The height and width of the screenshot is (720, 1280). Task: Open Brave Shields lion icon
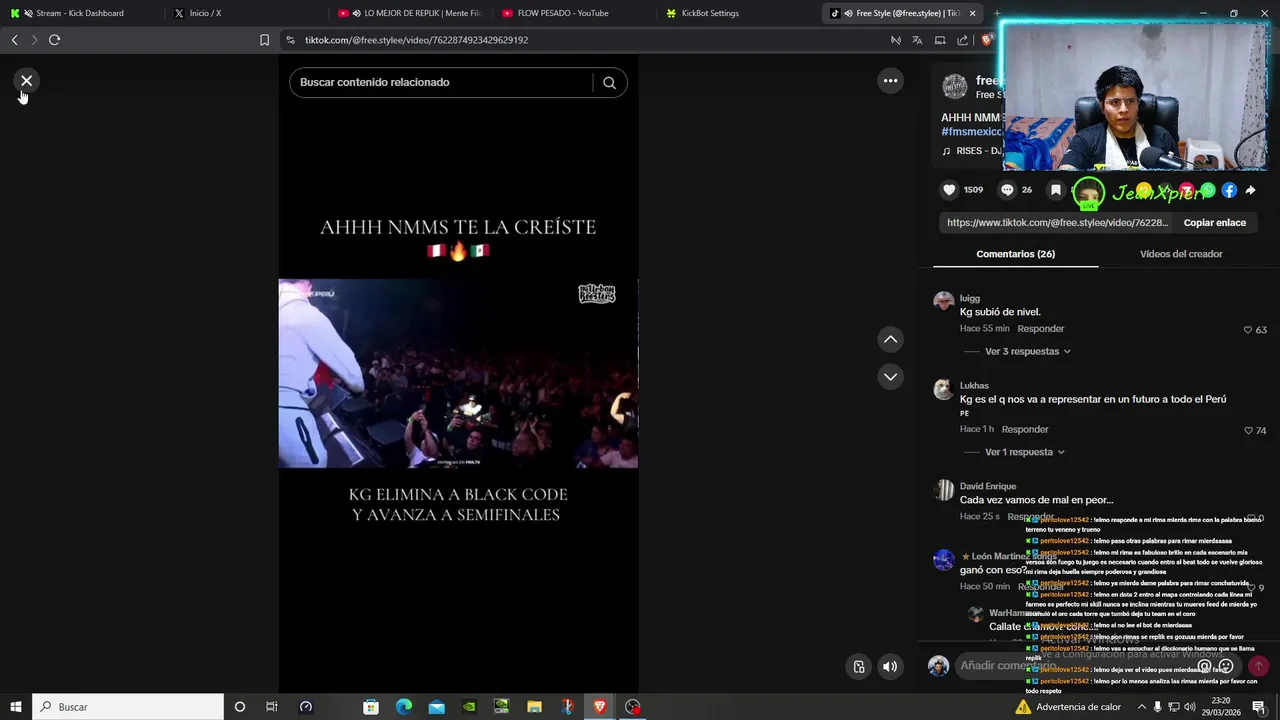[x=986, y=40]
